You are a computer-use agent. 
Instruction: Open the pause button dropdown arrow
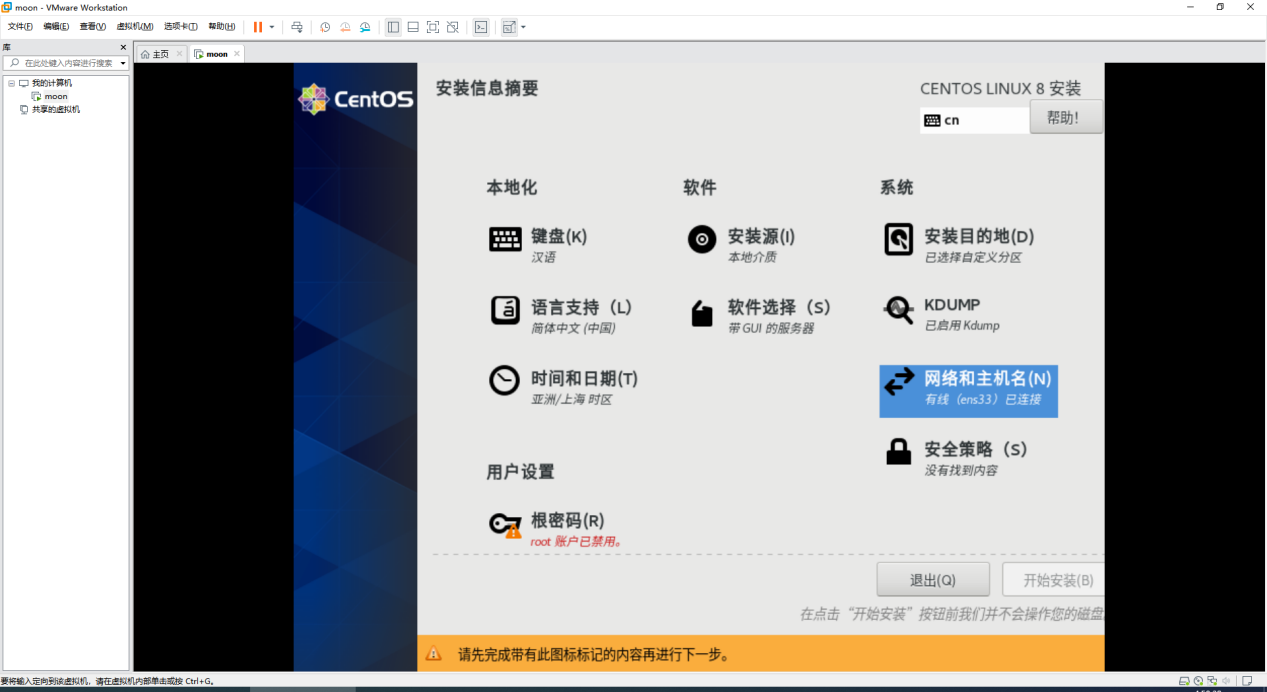(x=272, y=27)
